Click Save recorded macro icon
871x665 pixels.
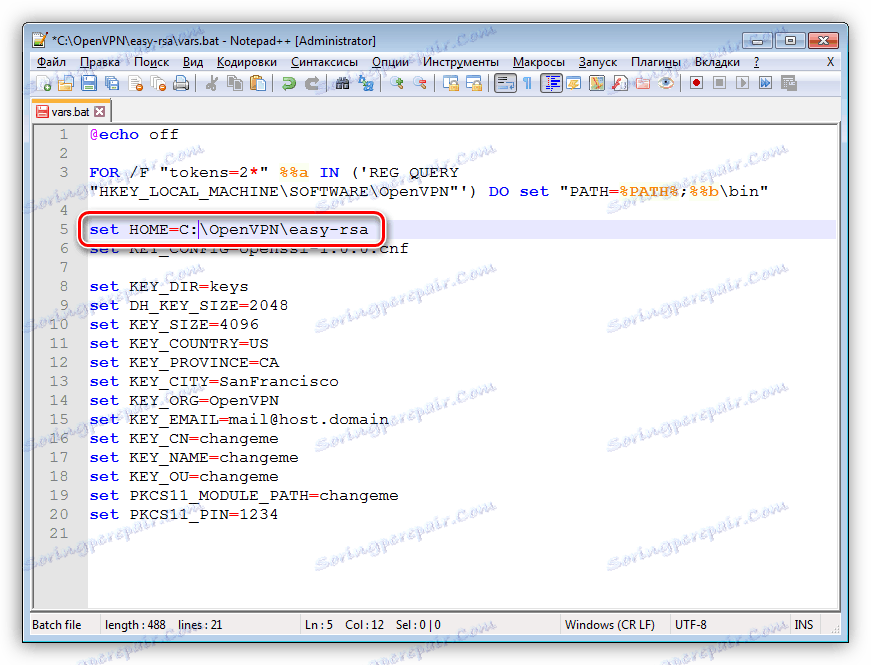coord(789,84)
